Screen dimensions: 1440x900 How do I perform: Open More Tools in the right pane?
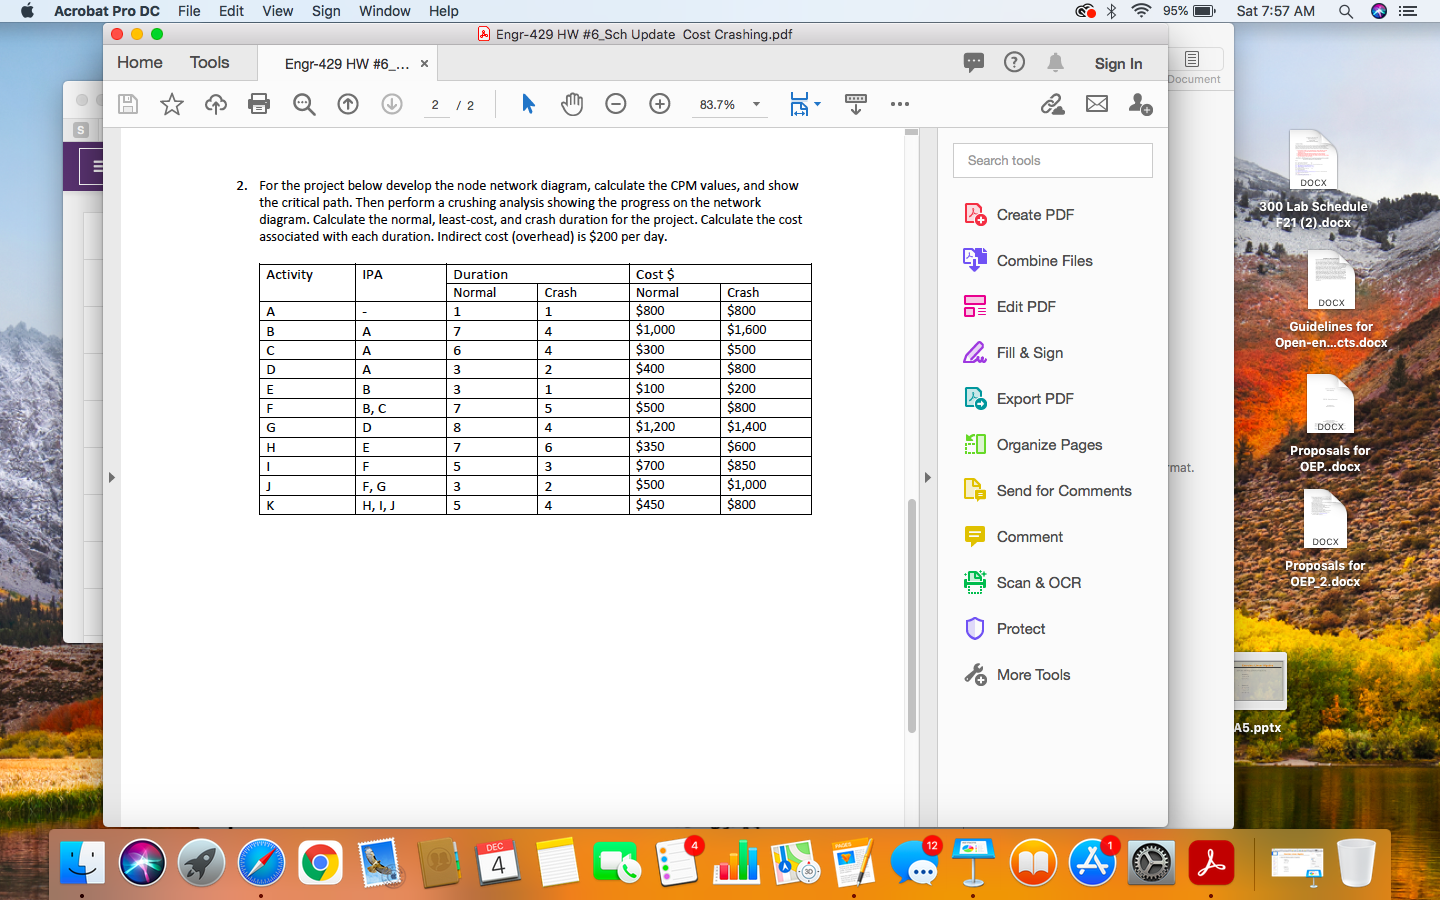coord(1030,674)
